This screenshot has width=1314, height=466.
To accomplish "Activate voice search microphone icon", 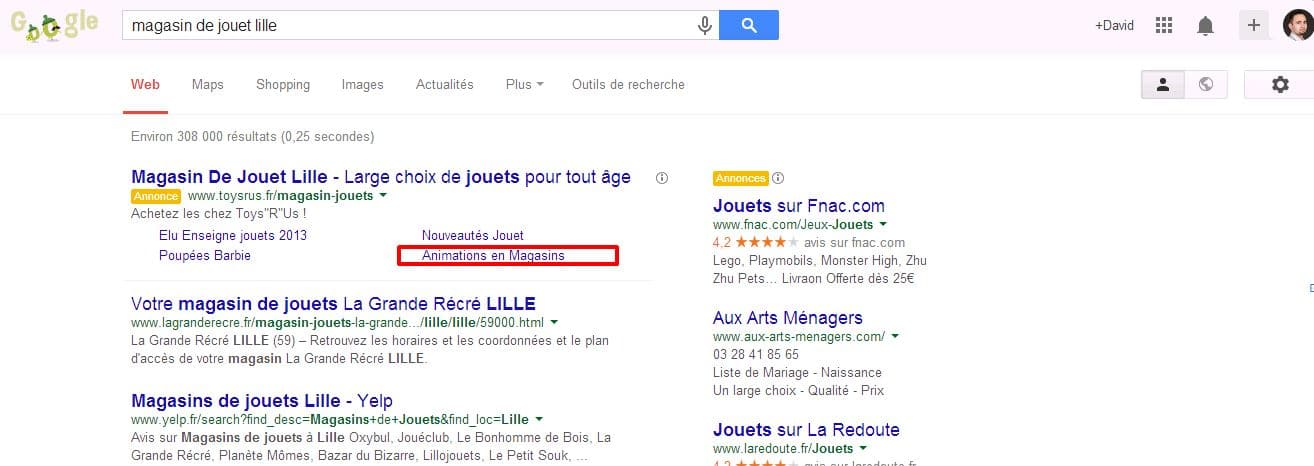I will [705, 25].
